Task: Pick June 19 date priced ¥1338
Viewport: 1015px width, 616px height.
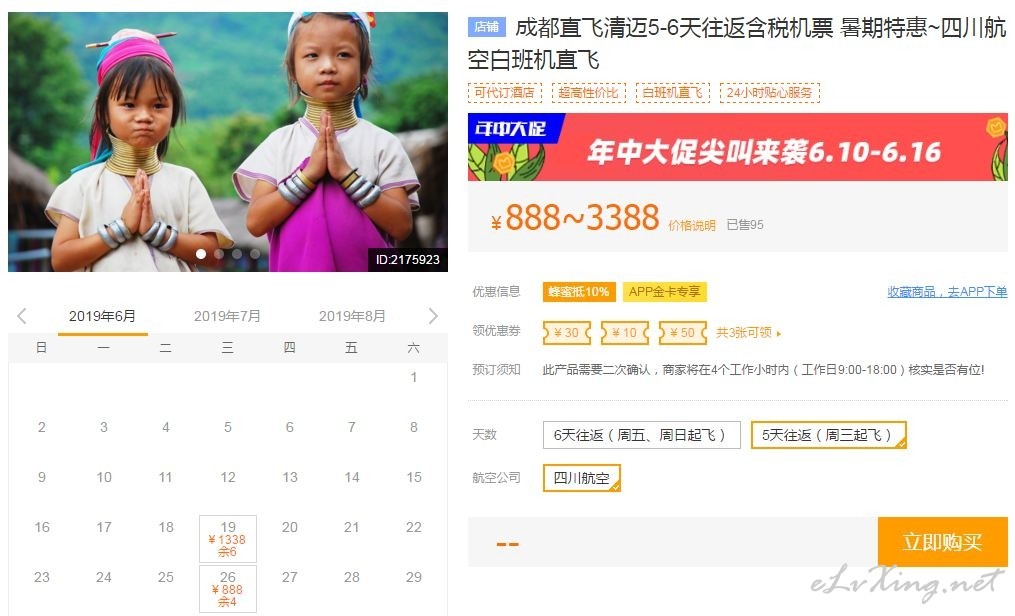Action: [228, 538]
